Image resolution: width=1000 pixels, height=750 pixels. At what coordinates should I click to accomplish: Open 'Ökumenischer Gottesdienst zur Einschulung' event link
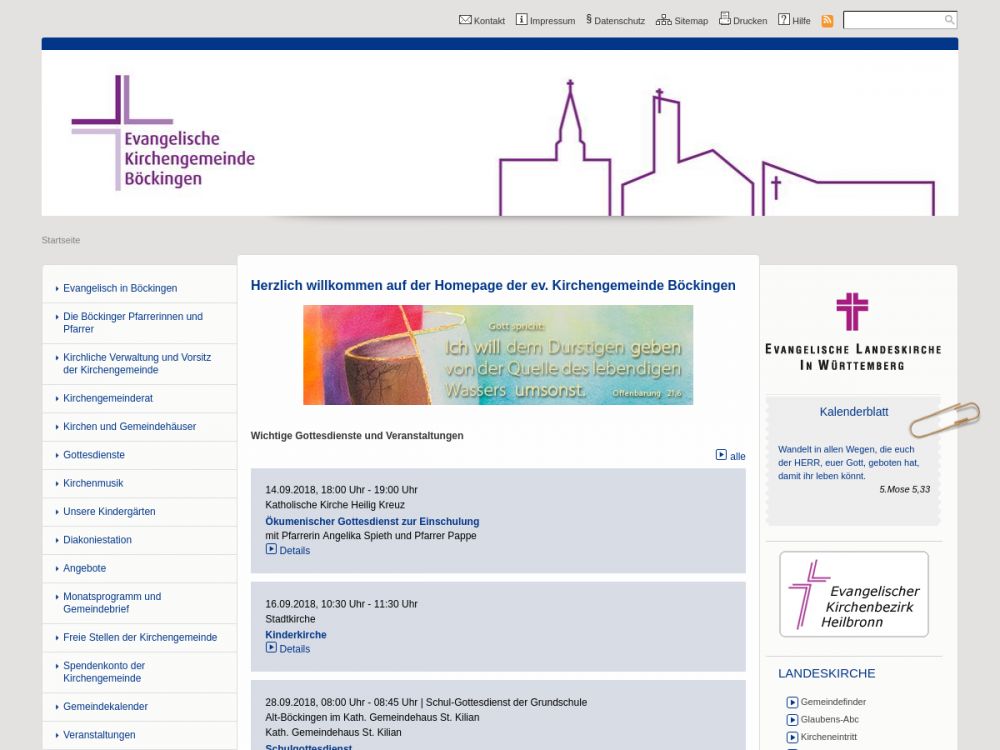pos(372,521)
